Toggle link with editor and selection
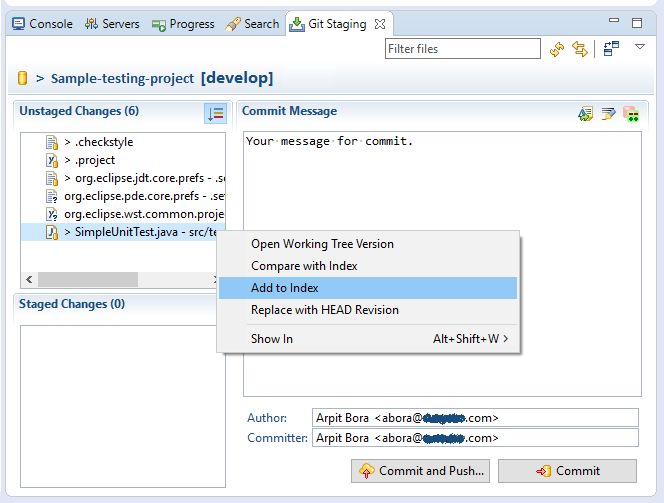The height and width of the screenshot is (503, 664). click(x=580, y=49)
